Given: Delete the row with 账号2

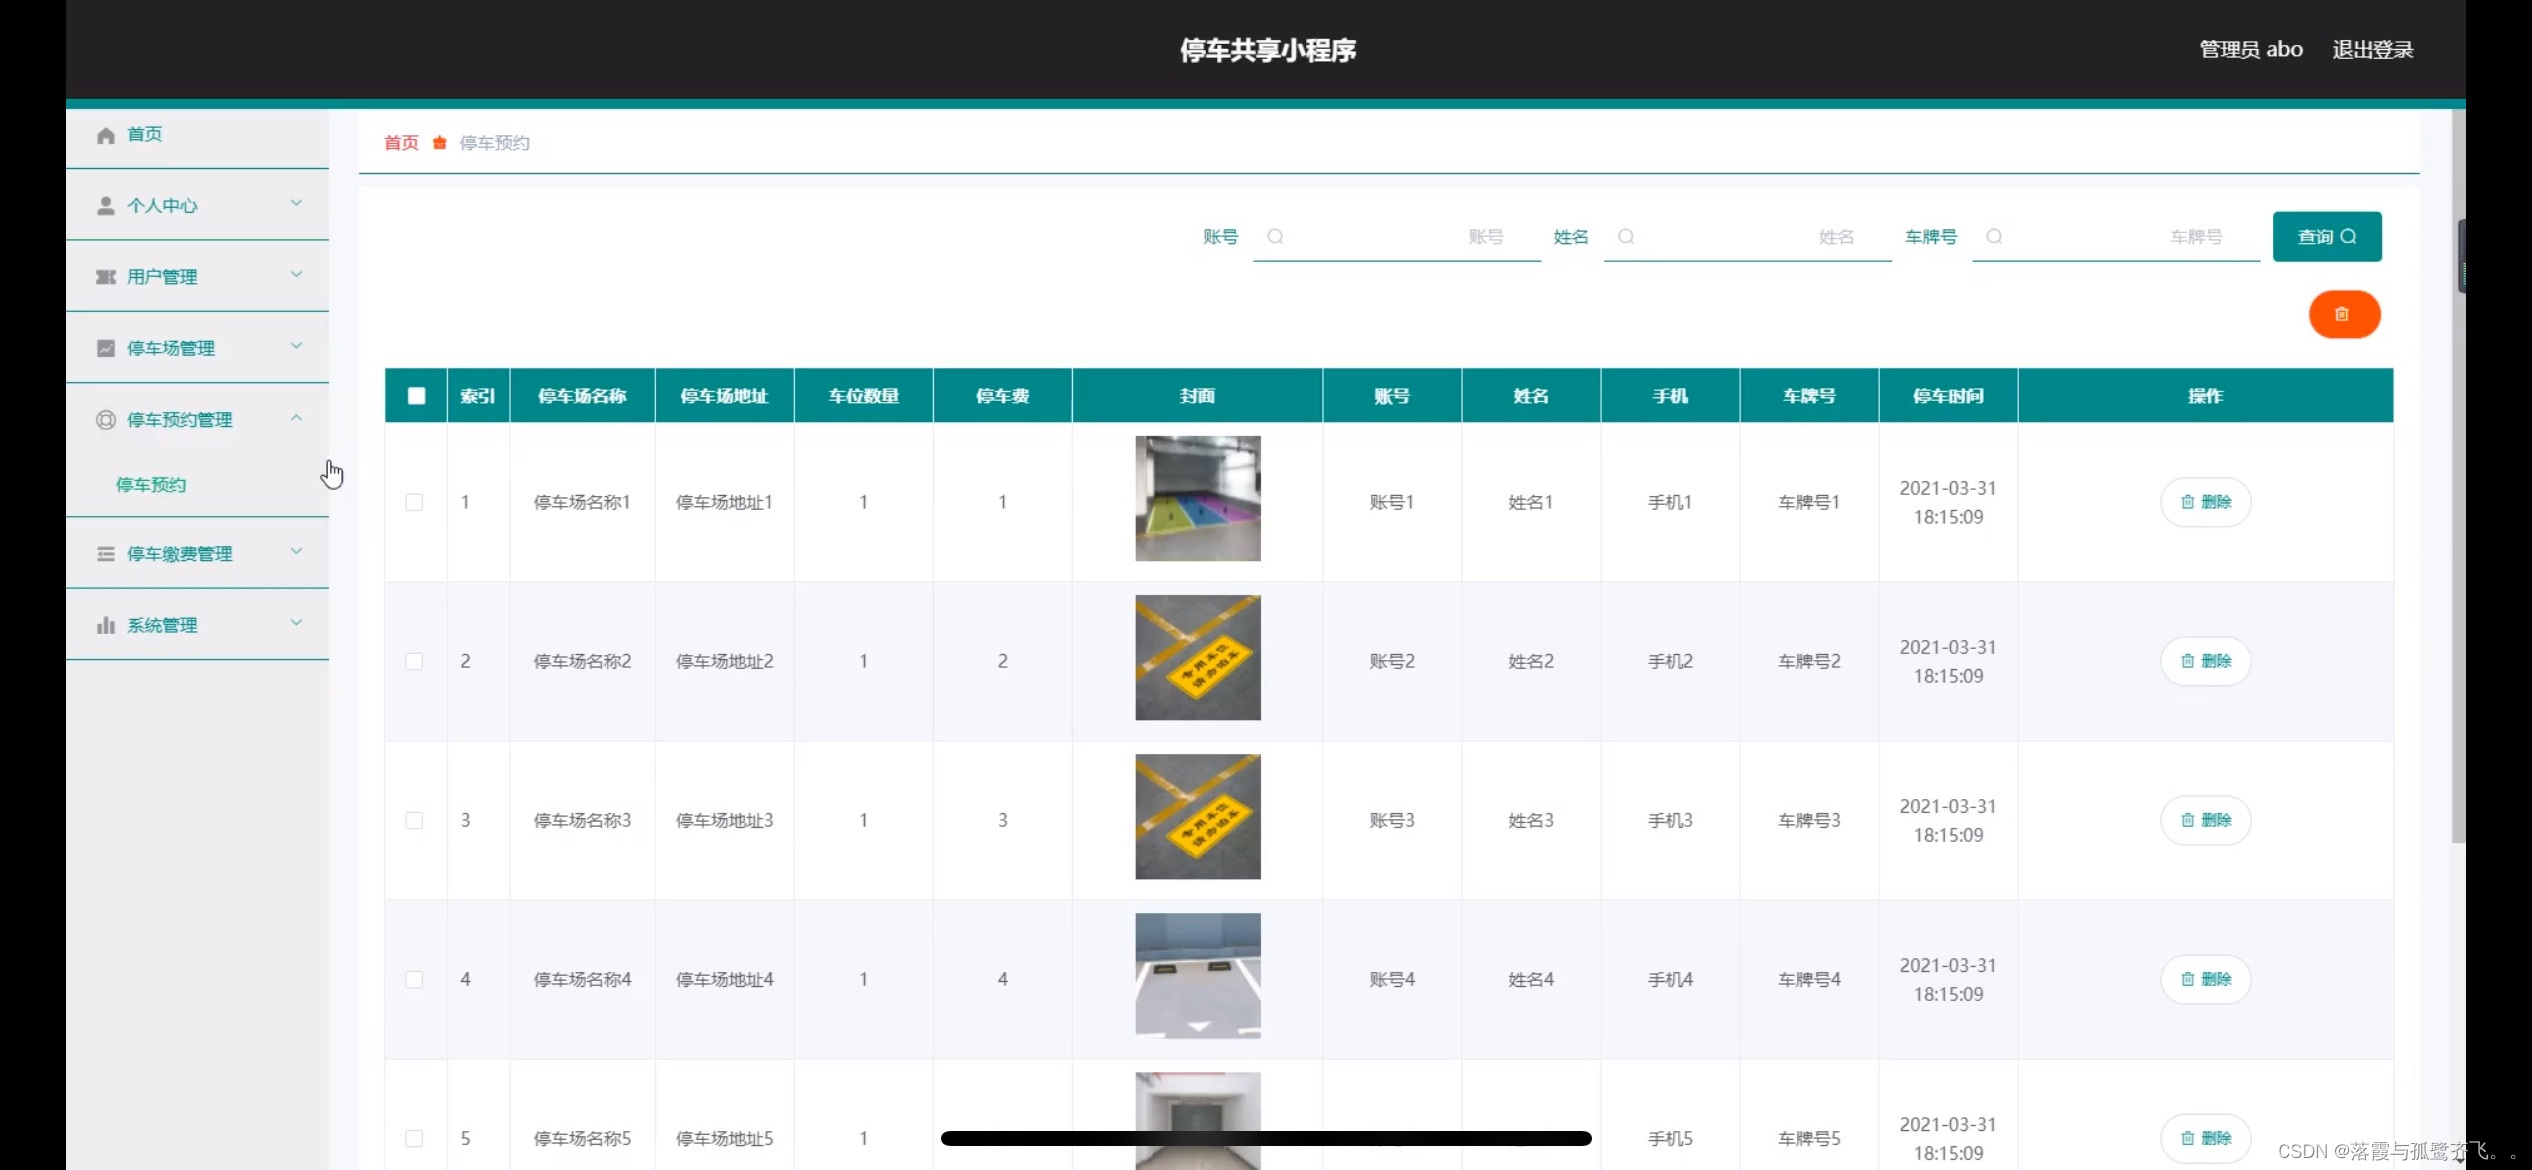Looking at the screenshot, I should [x=2205, y=661].
